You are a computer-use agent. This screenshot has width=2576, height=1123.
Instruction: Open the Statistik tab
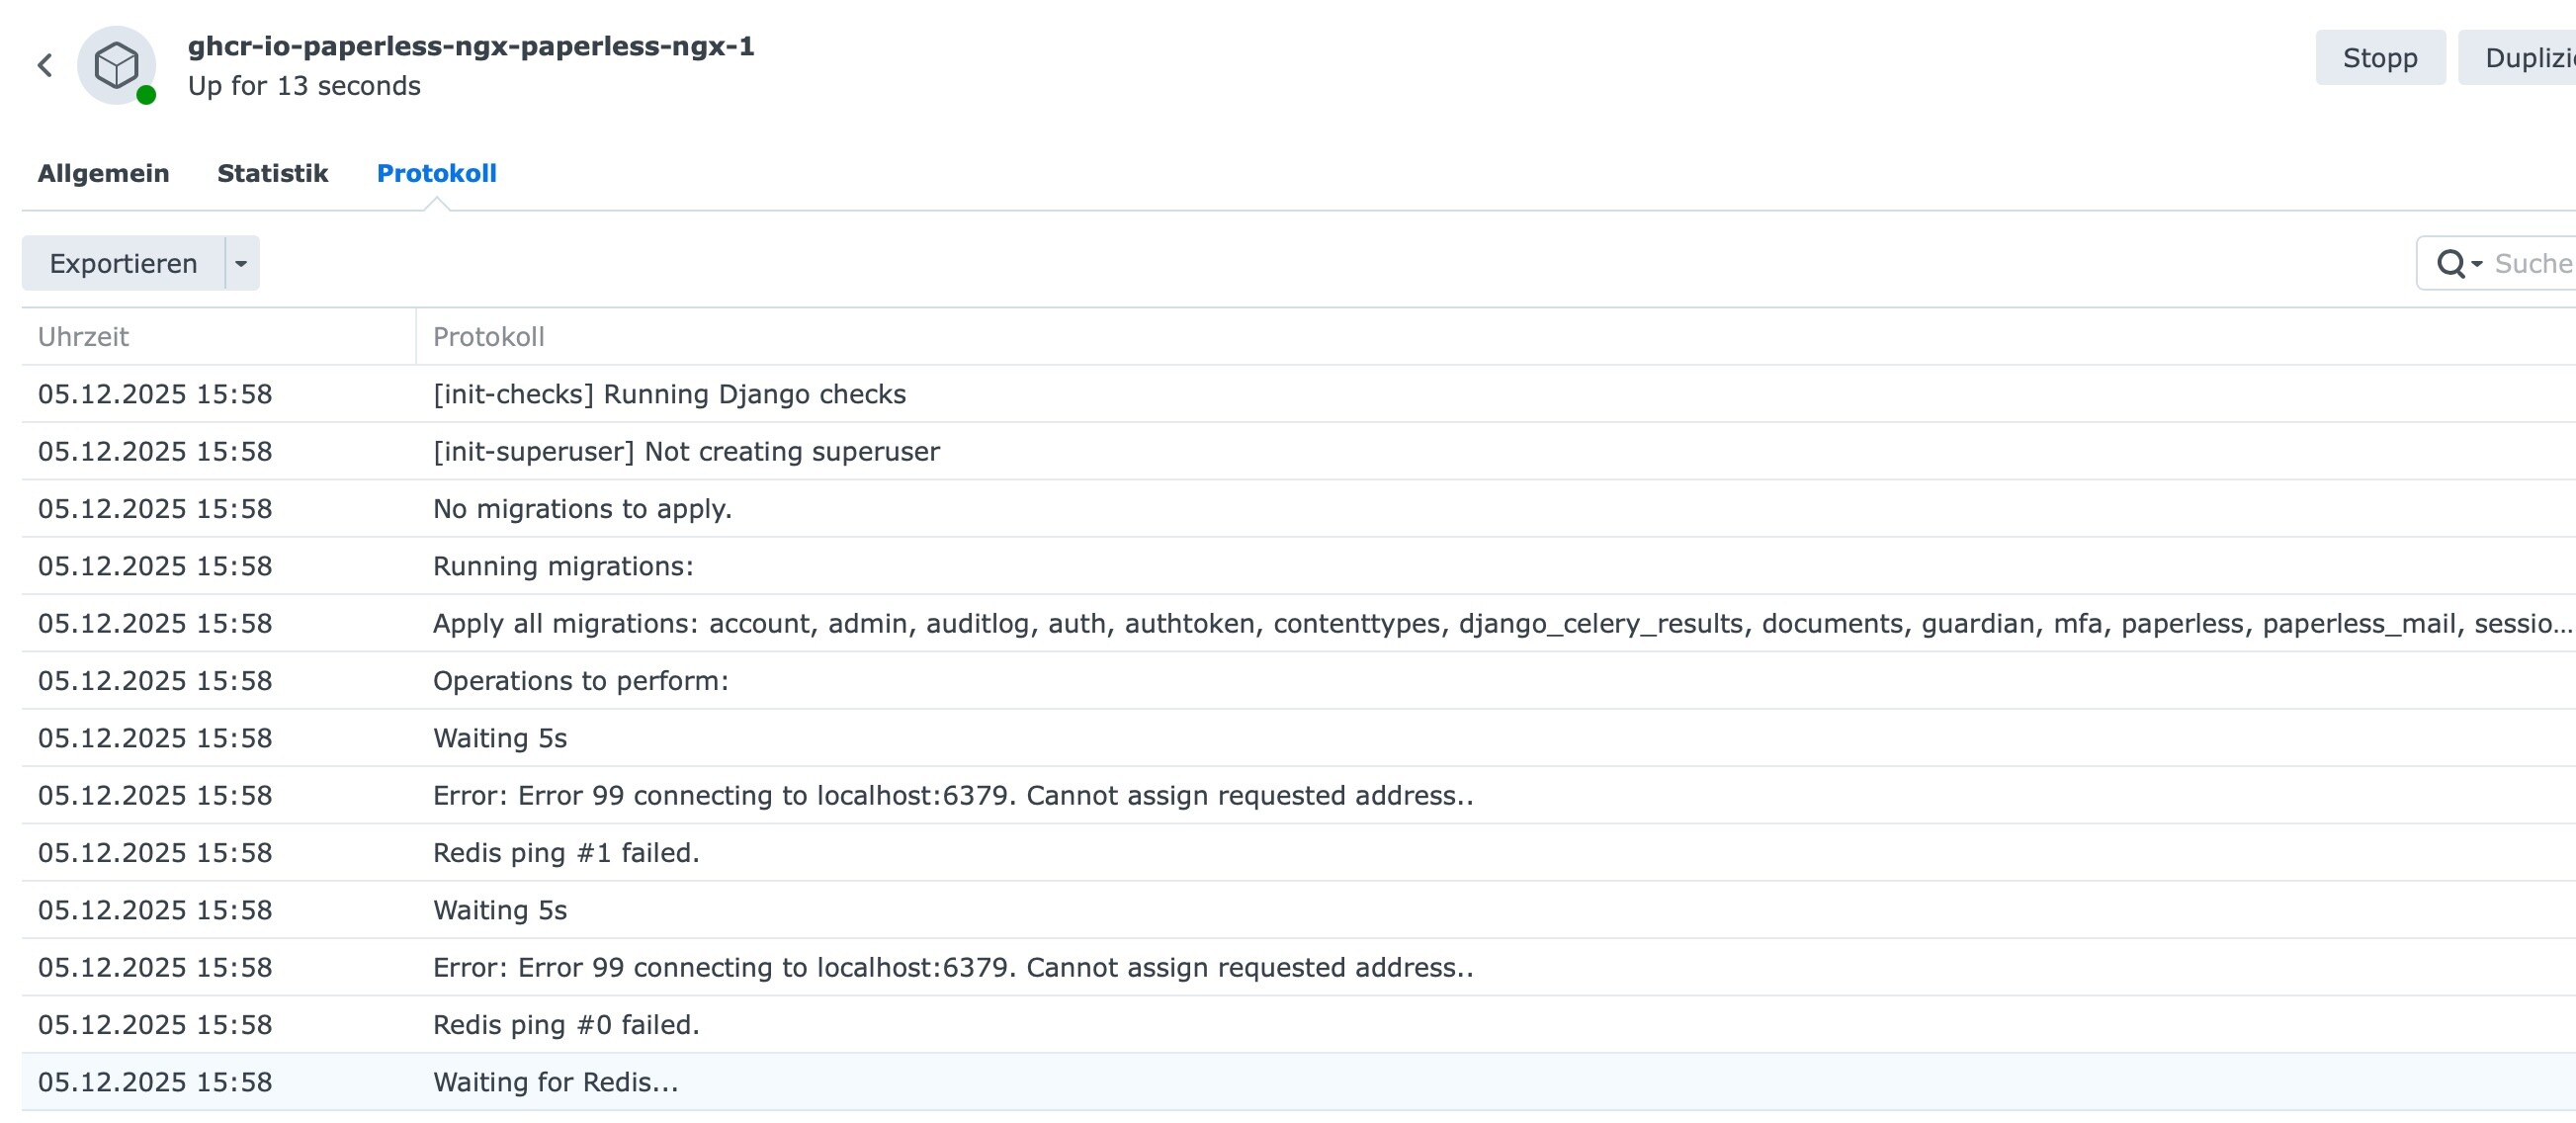272,174
